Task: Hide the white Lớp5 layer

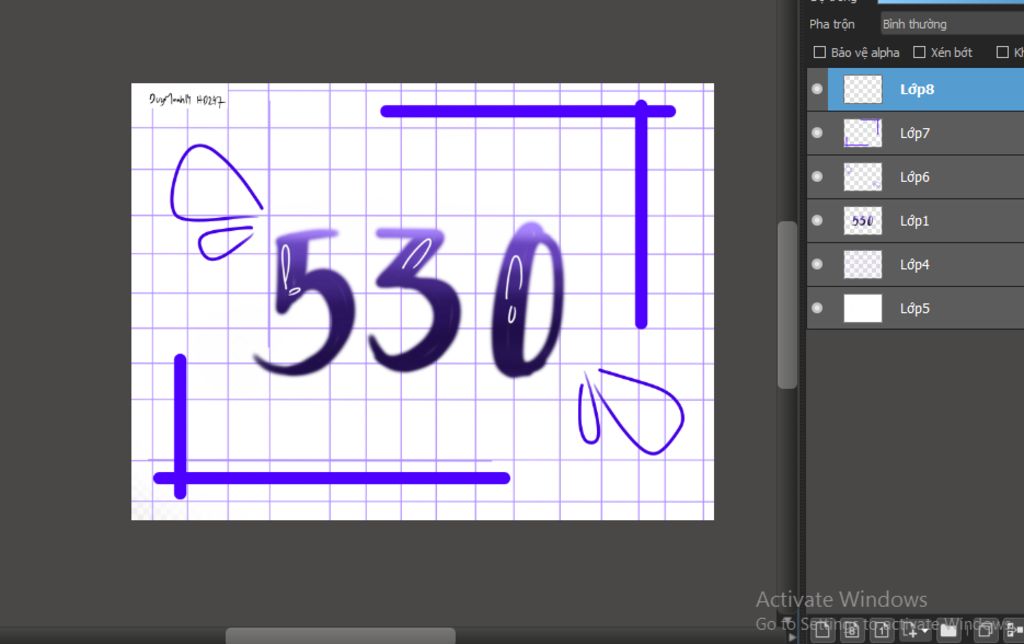Action: pyautogui.click(x=817, y=308)
